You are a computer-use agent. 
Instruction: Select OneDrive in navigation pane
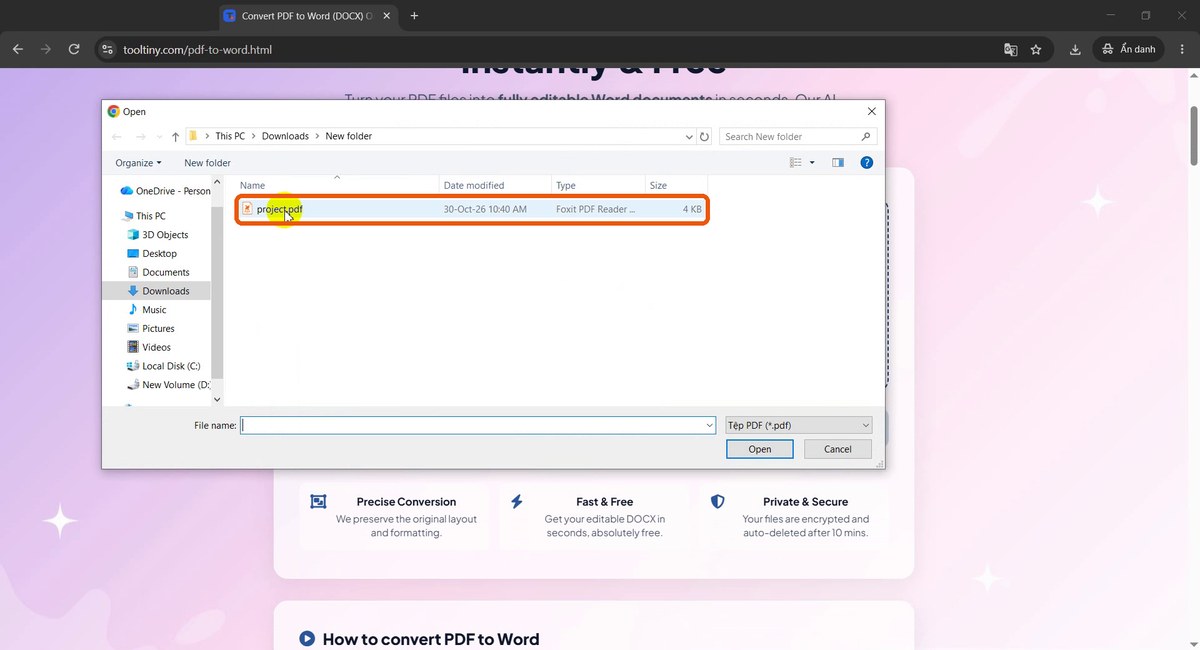165,191
